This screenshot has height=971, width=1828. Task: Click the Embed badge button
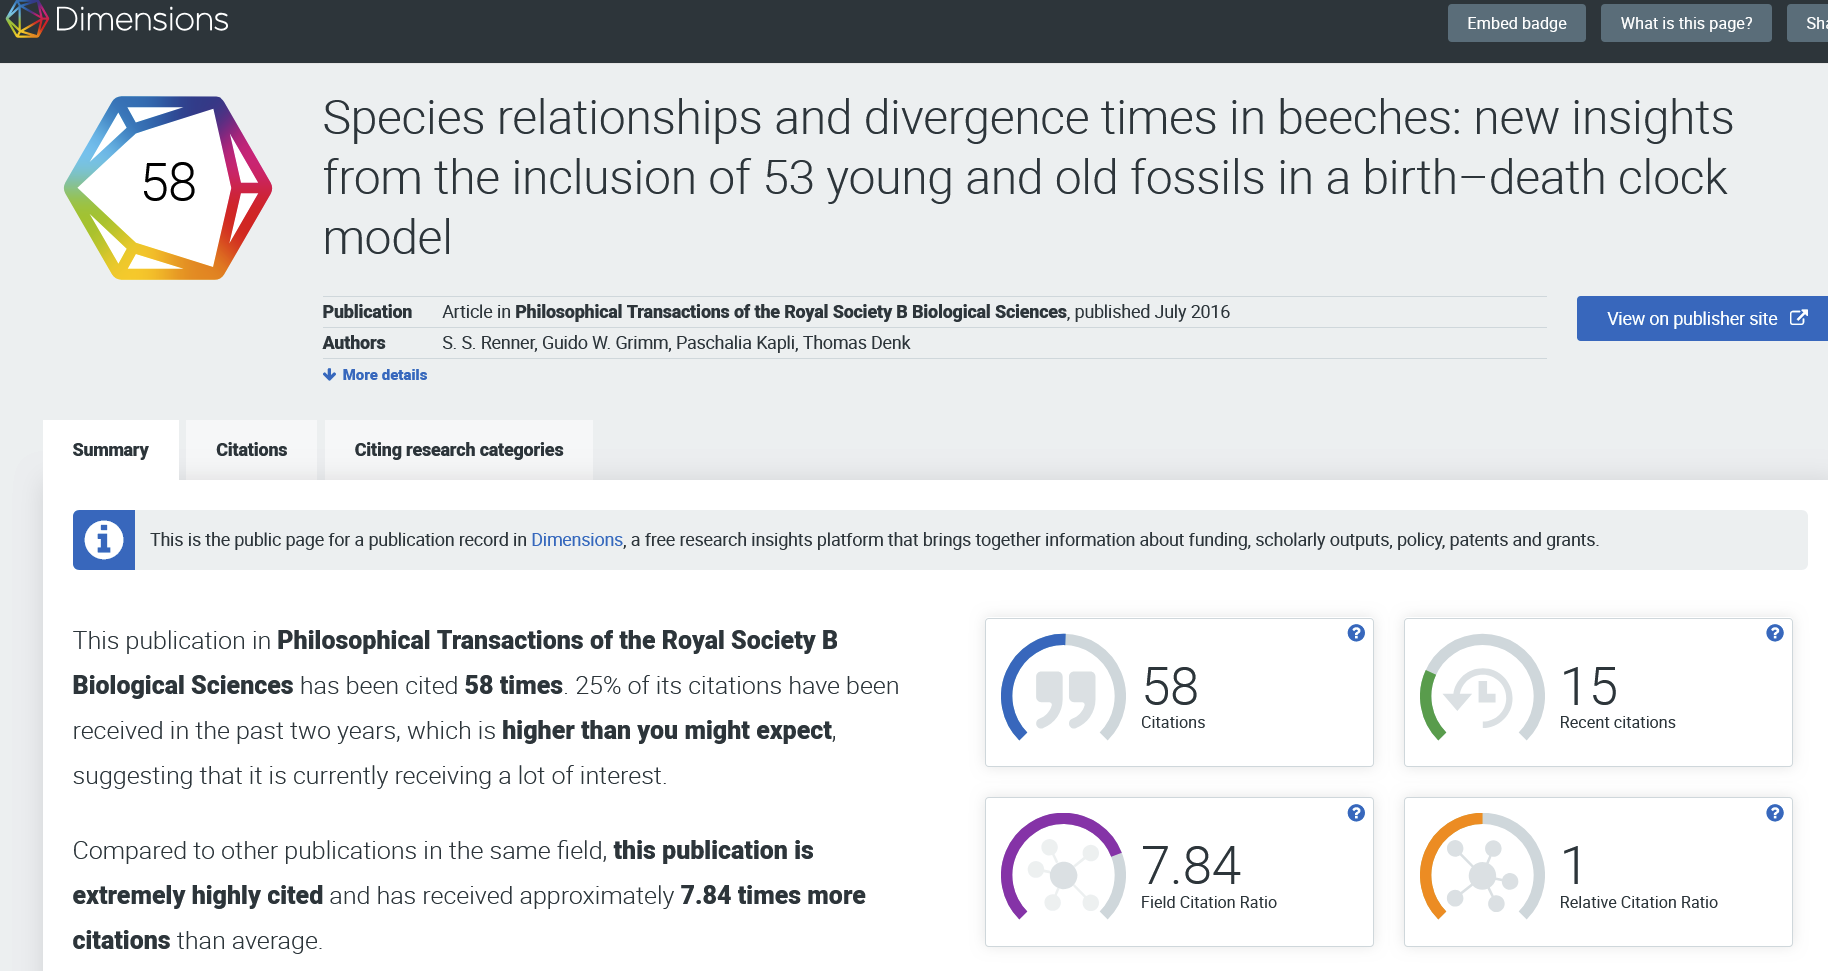[1517, 23]
